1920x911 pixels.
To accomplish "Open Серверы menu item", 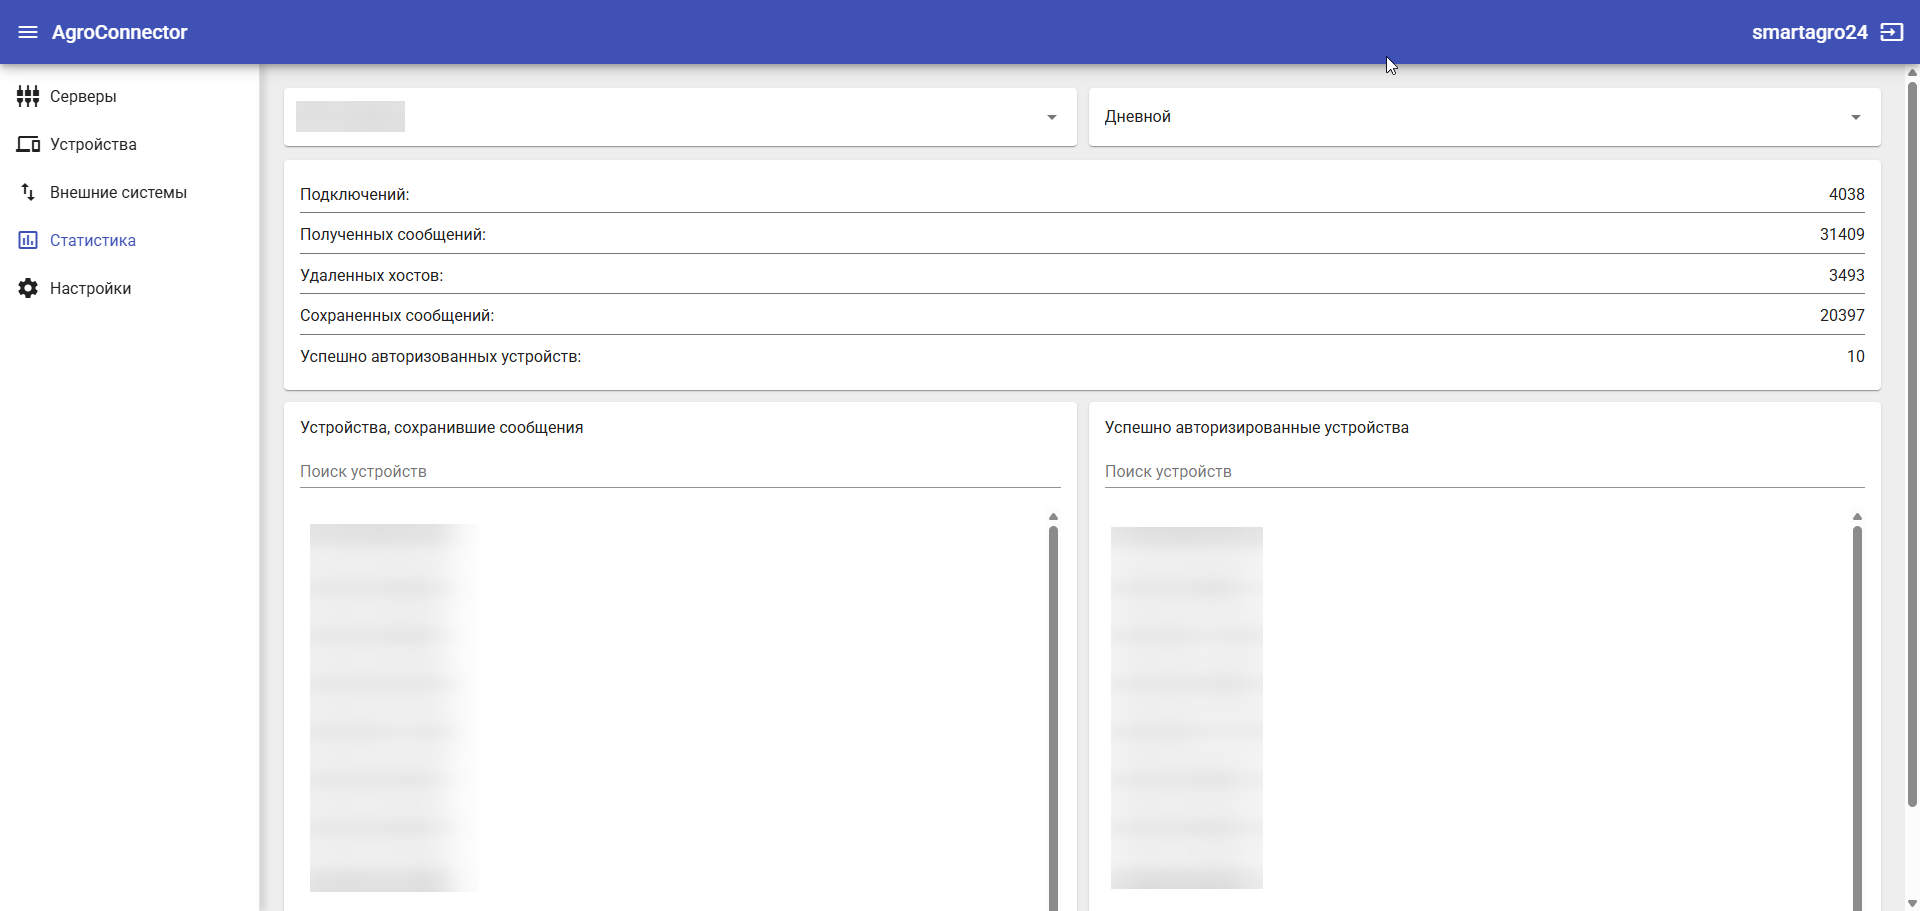I will (x=83, y=96).
